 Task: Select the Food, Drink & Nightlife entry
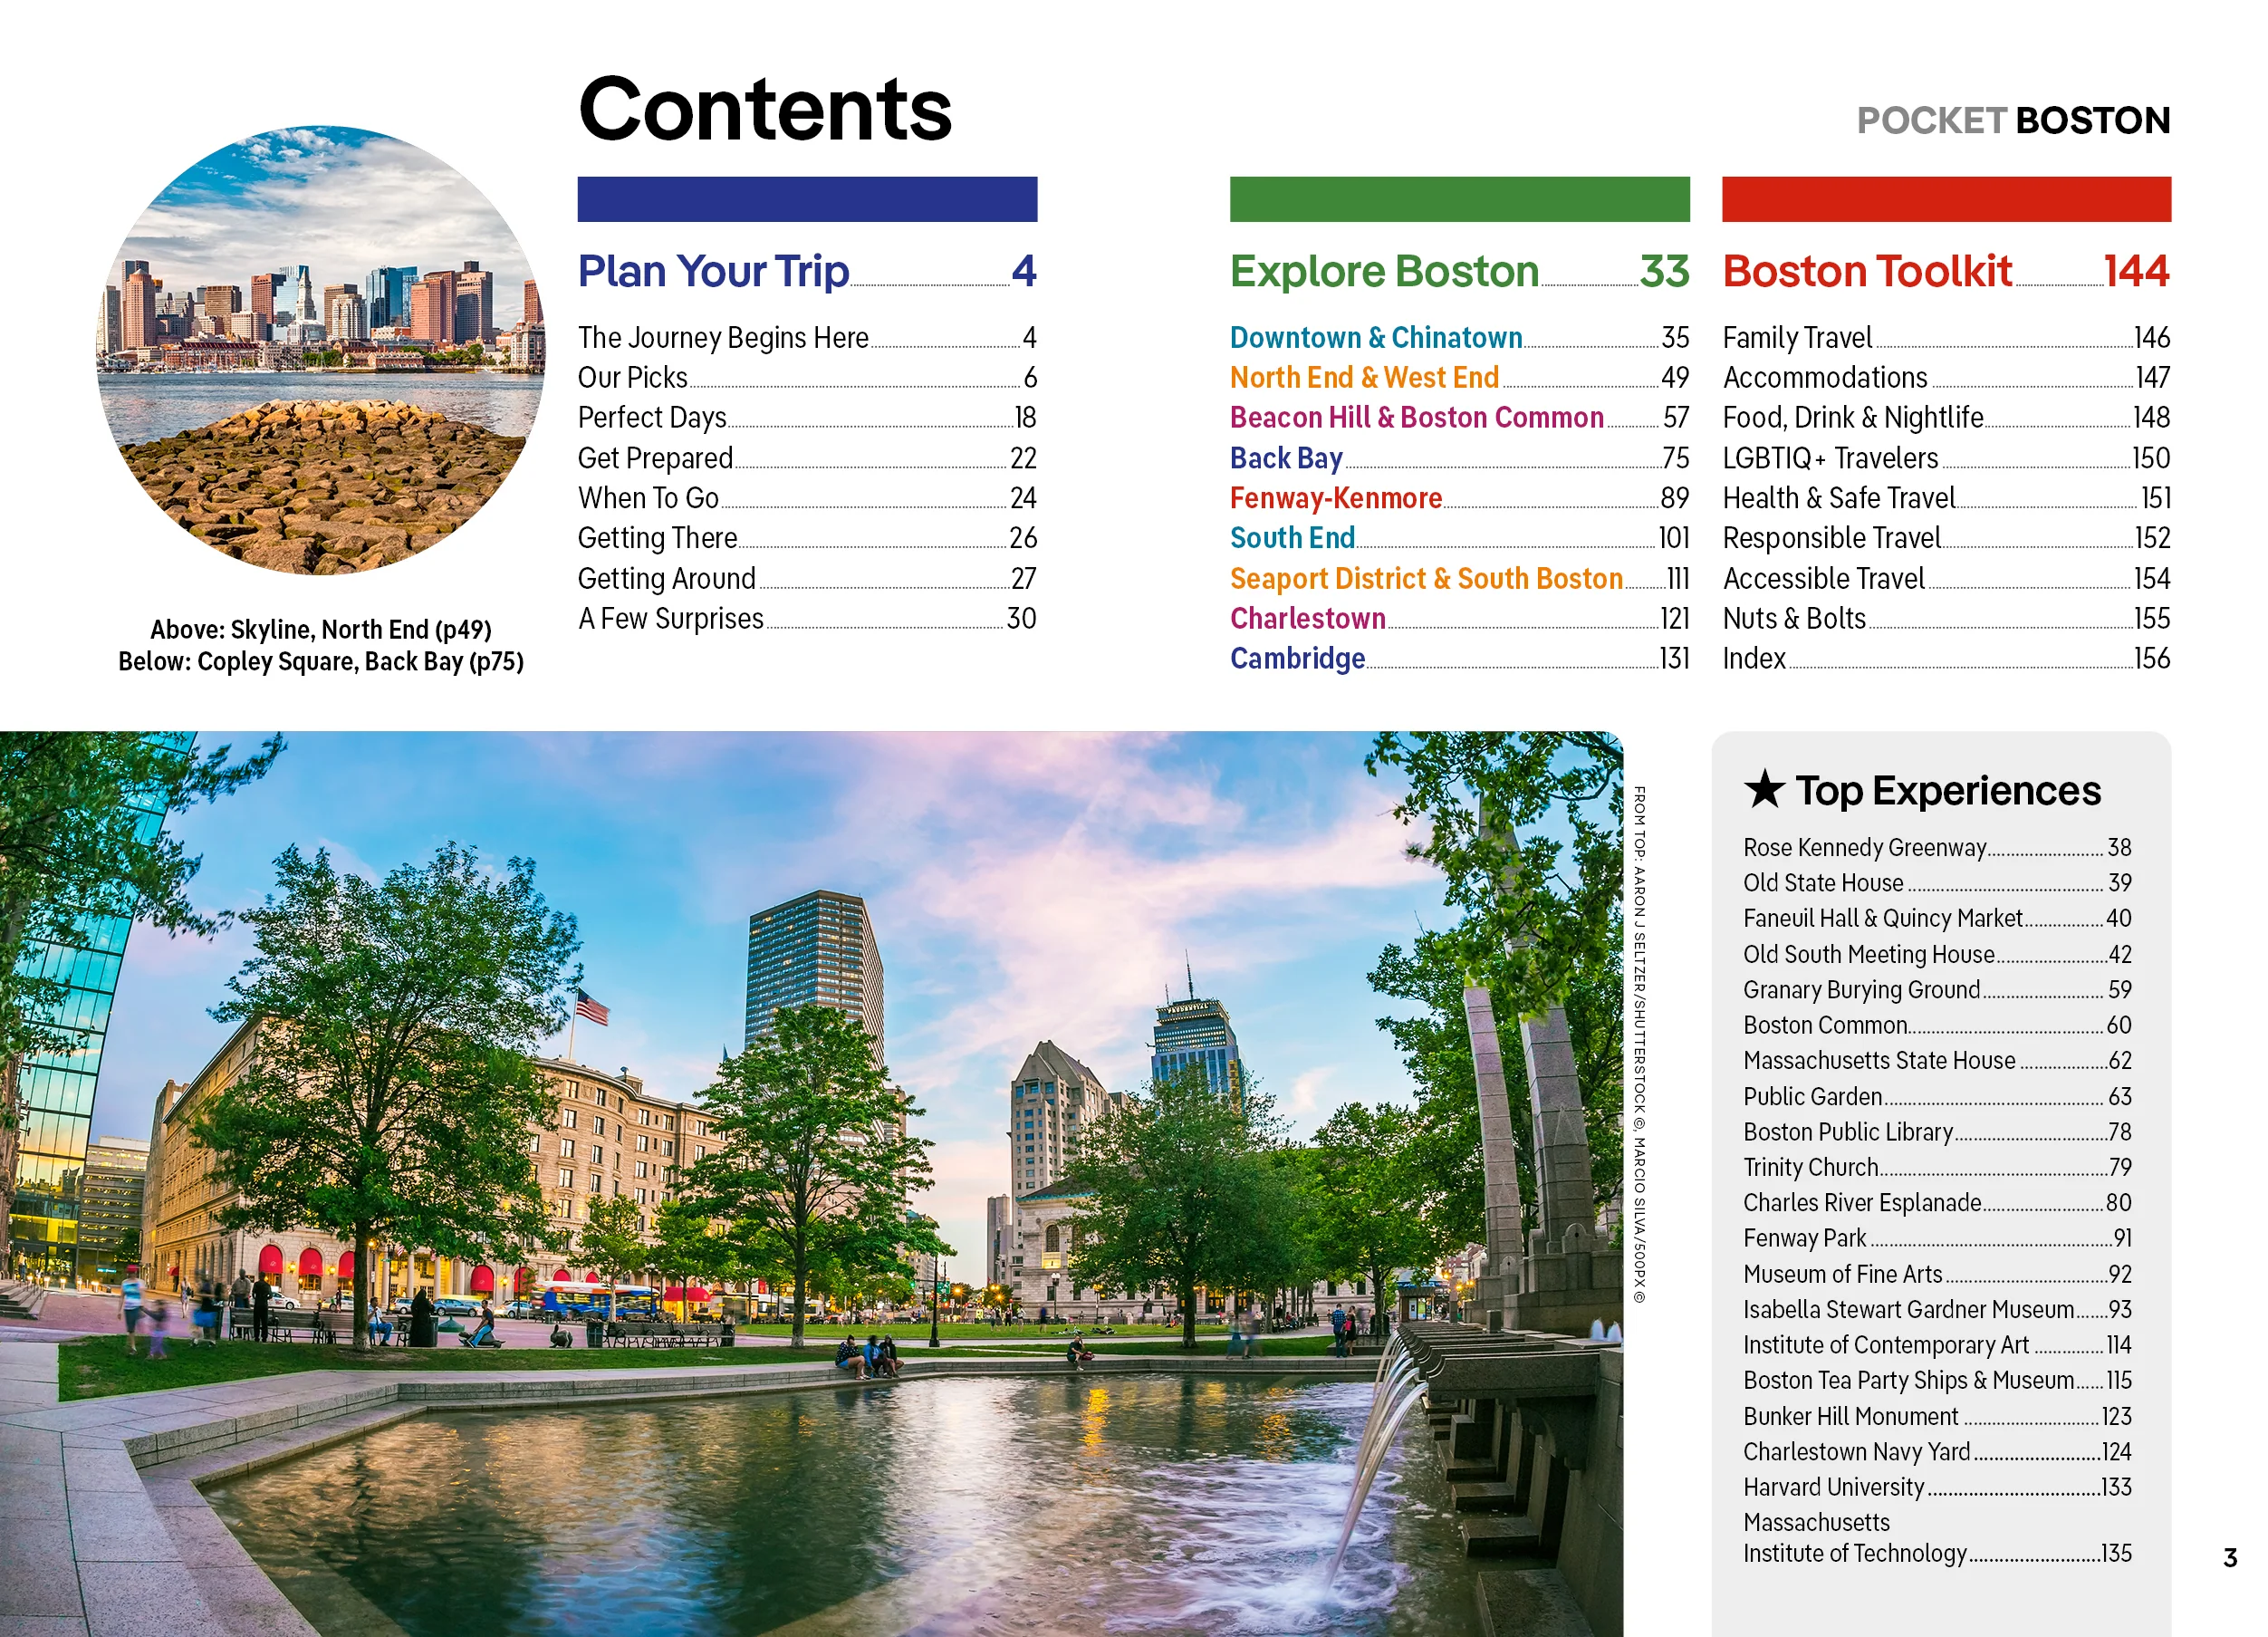pyautogui.click(x=1852, y=418)
